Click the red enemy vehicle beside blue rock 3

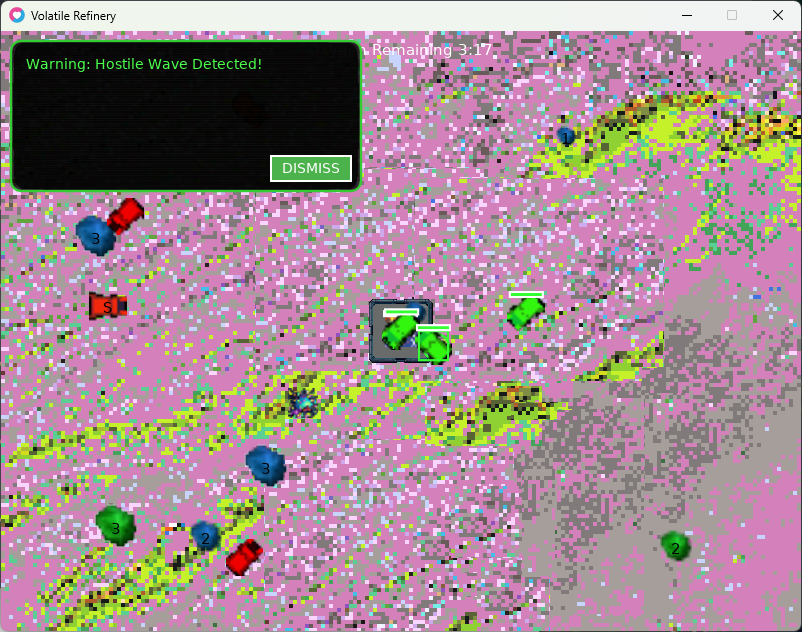pos(125,215)
